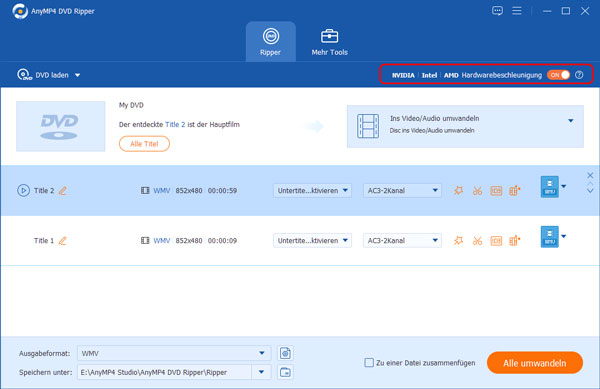Open the effects edit icon for Title 1
The width and height of the screenshot is (600, 389).
pyautogui.click(x=458, y=241)
